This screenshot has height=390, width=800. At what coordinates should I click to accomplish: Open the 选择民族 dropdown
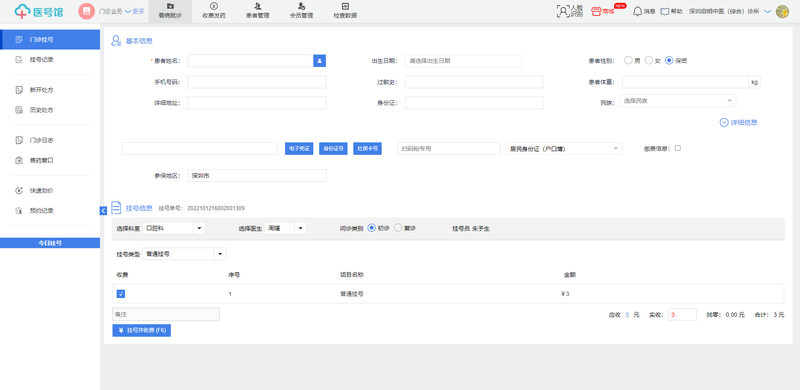[678, 101]
